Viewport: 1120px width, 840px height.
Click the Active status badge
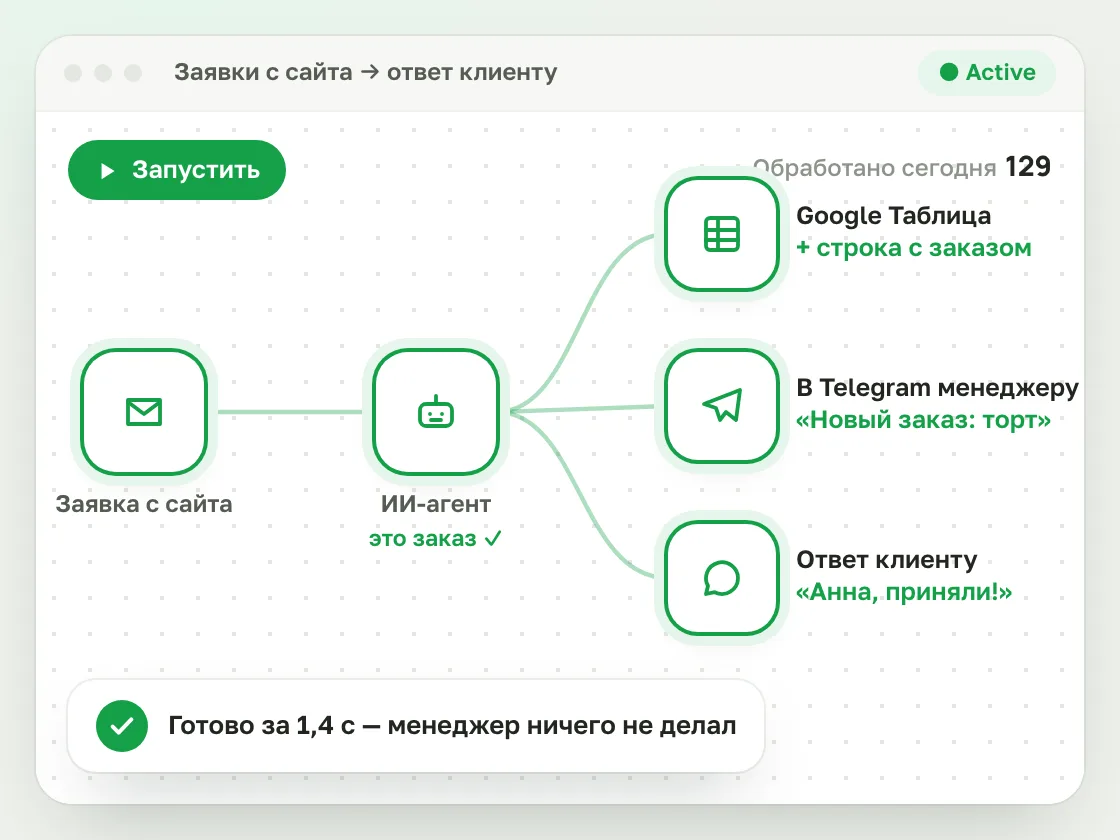tap(987, 72)
